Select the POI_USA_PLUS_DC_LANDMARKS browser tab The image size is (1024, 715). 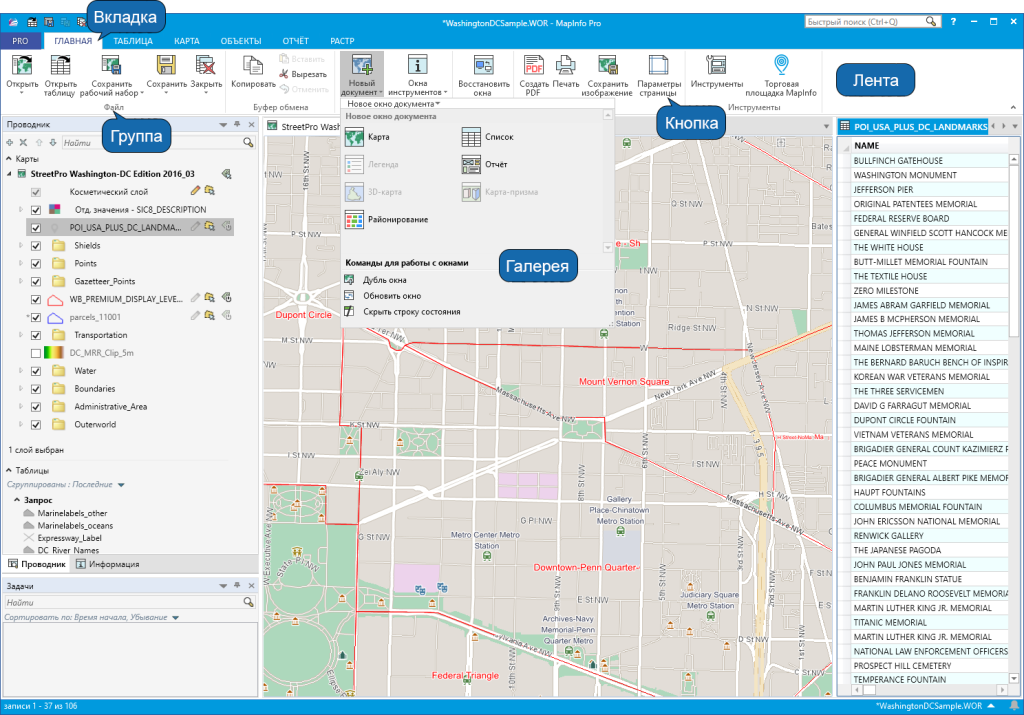tap(914, 127)
